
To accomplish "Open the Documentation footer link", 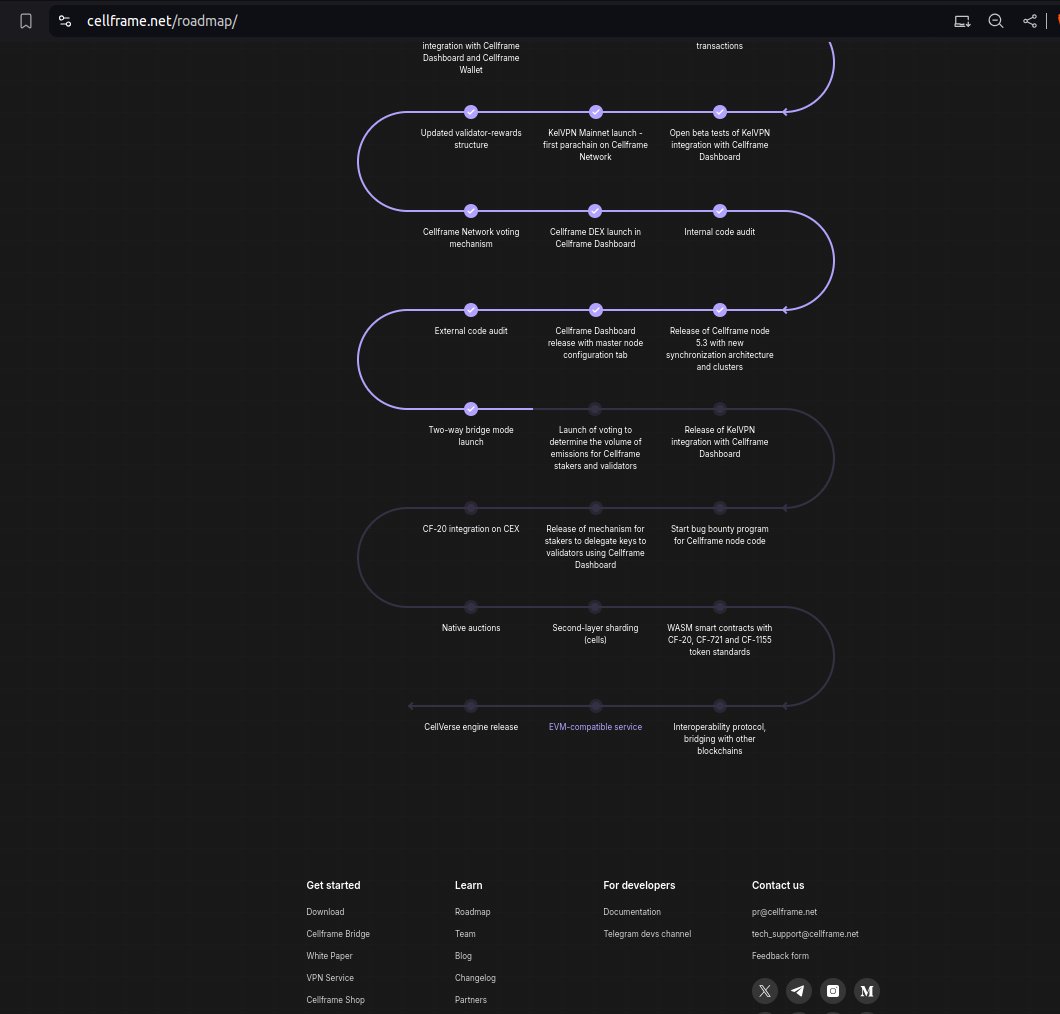I will [632, 912].
